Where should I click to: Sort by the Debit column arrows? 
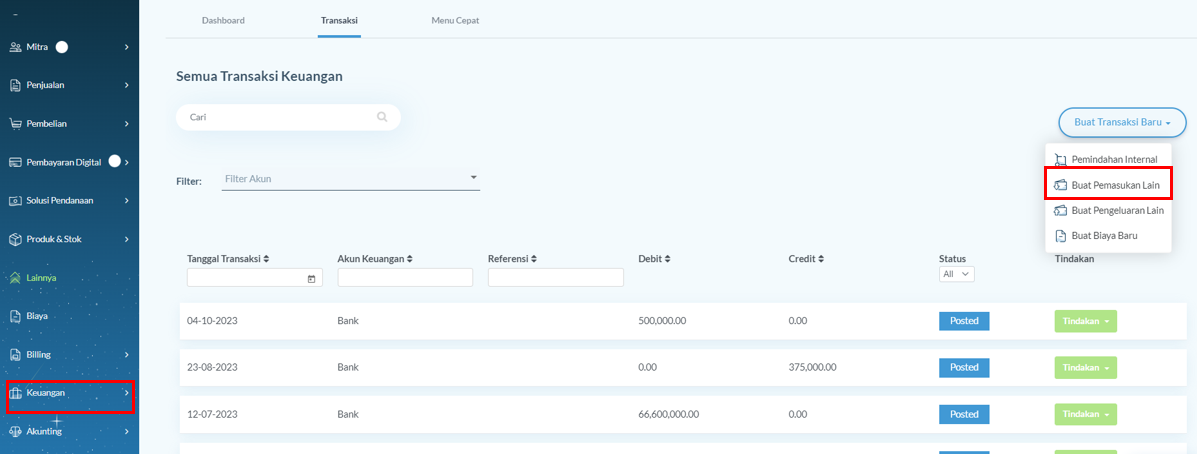click(x=667, y=259)
